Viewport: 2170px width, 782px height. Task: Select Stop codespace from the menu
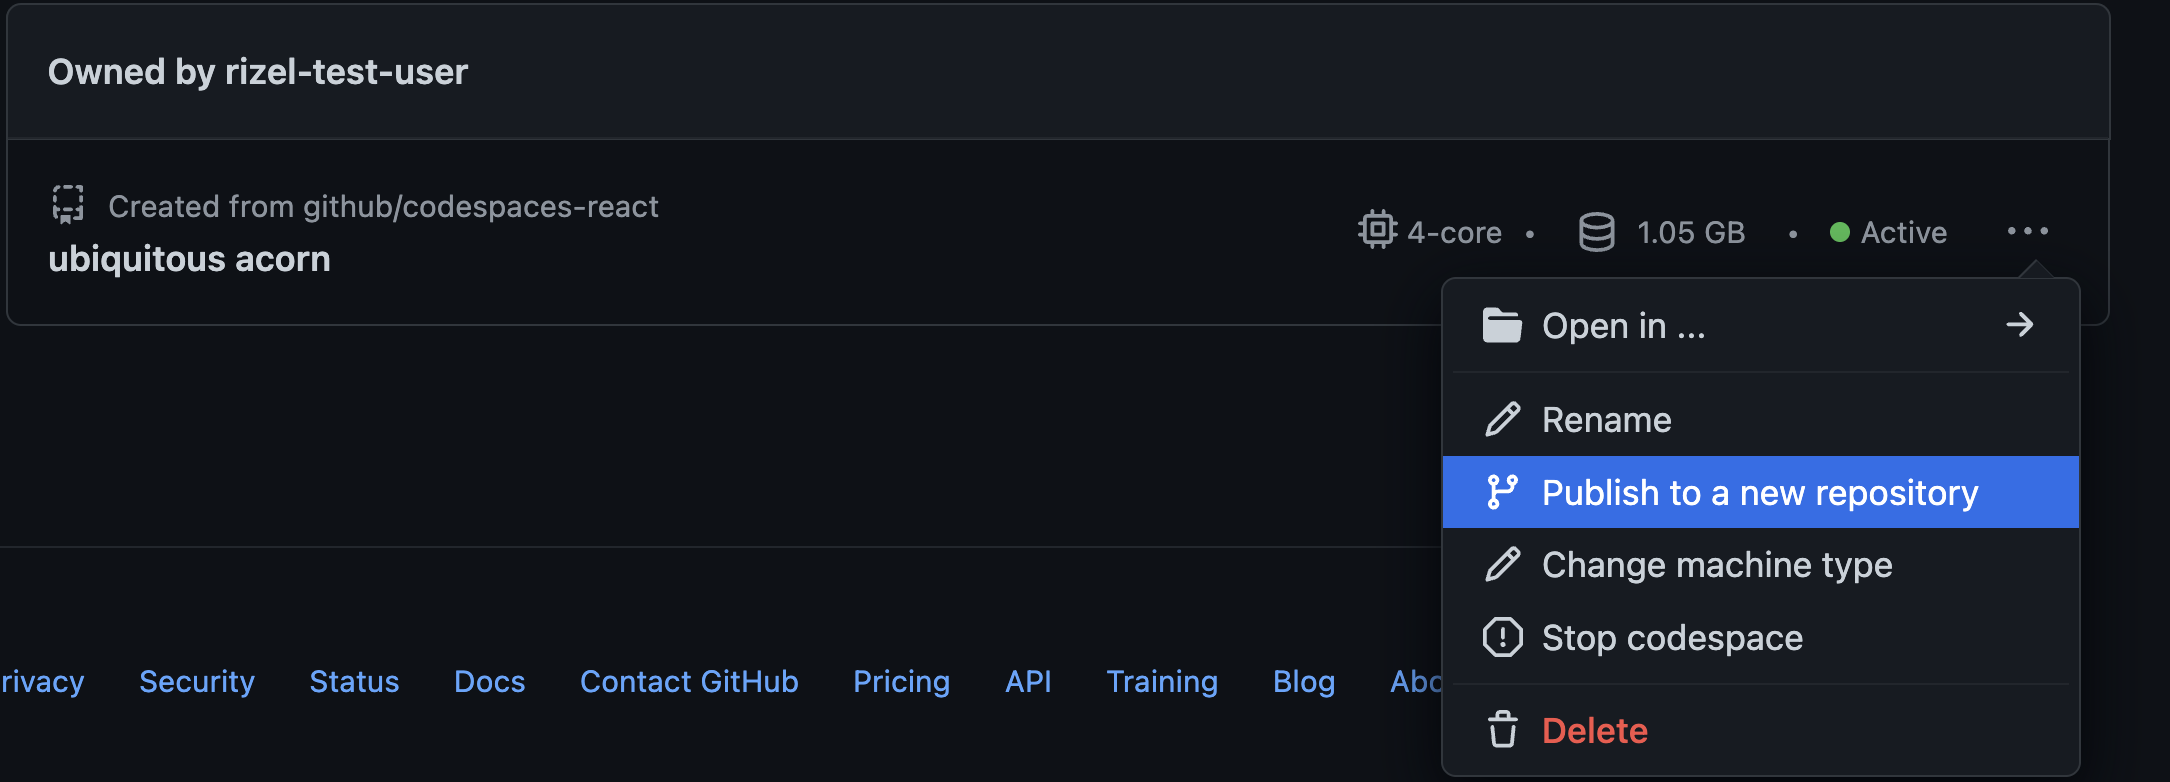(x=1672, y=638)
